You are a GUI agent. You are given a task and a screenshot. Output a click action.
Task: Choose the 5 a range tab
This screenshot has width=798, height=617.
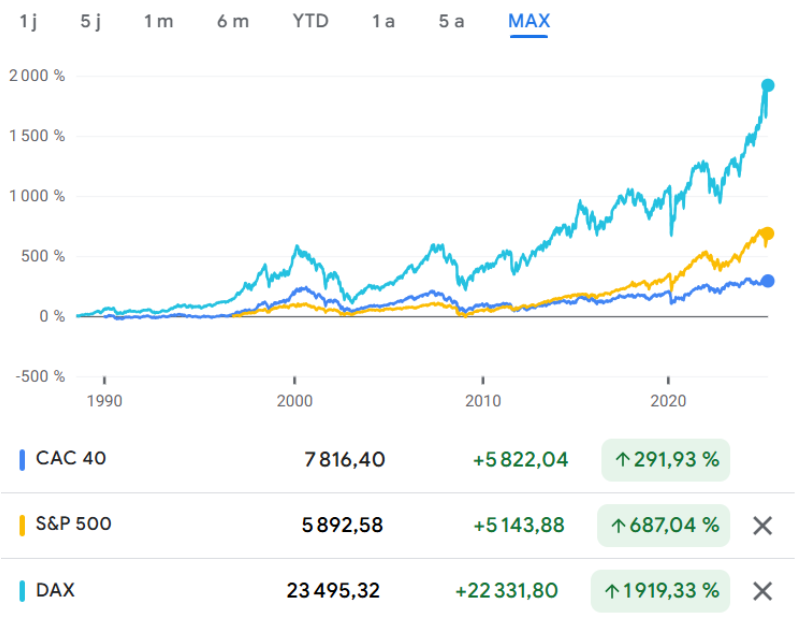(451, 21)
